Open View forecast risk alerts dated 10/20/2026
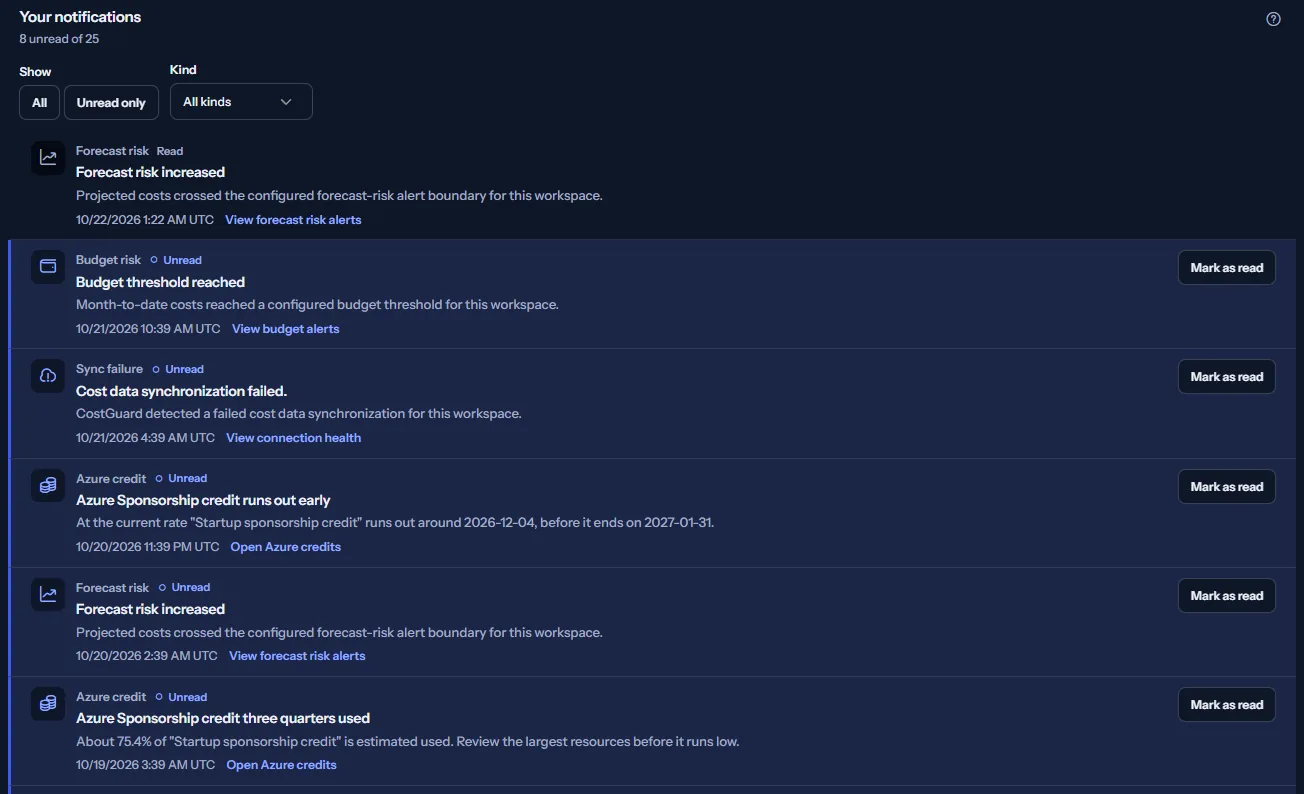1304x794 pixels. pyautogui.click(x=297, y=656)
